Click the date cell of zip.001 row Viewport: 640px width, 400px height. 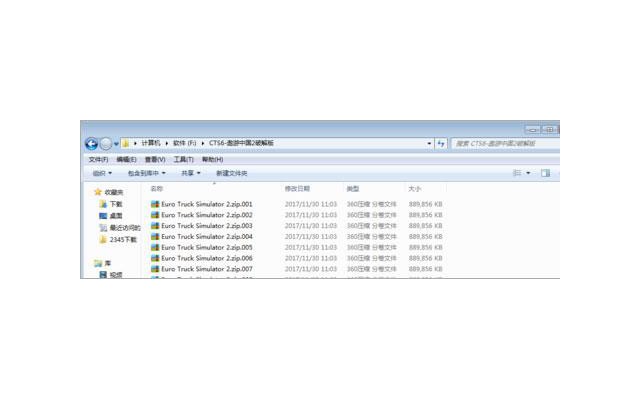point(311,204)
